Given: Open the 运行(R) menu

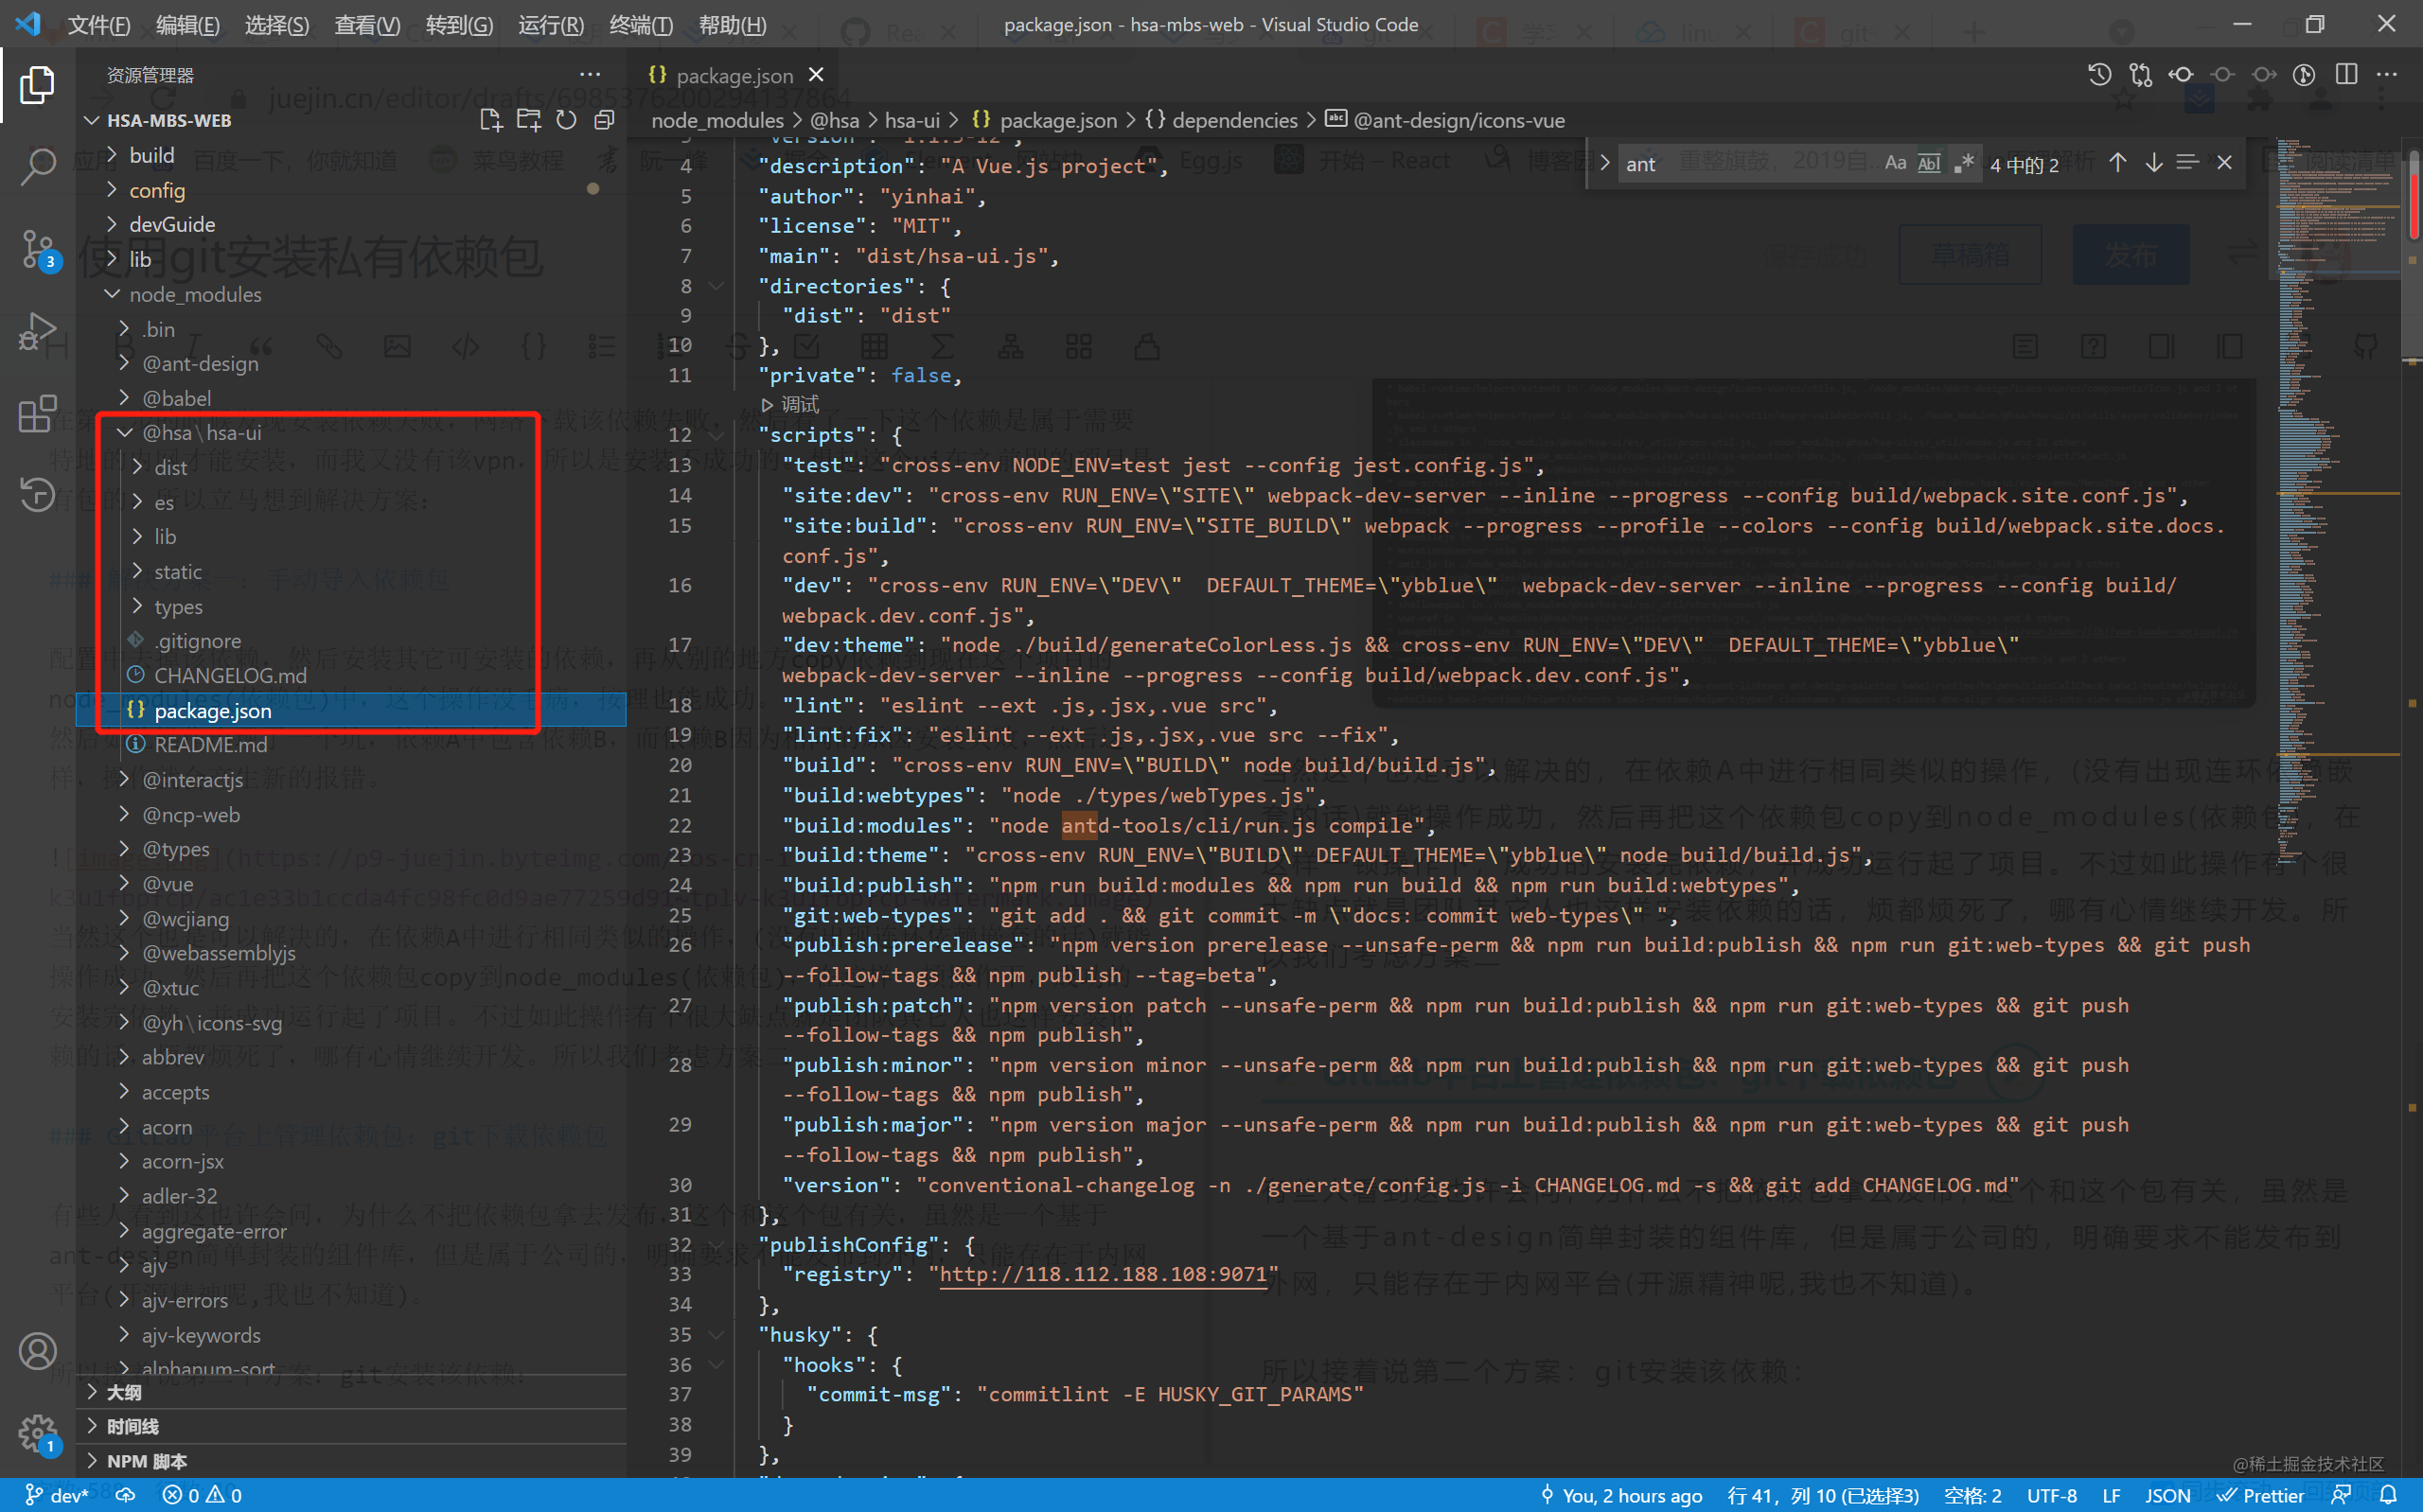Looking at the screenshot, I should pos(550,24).
